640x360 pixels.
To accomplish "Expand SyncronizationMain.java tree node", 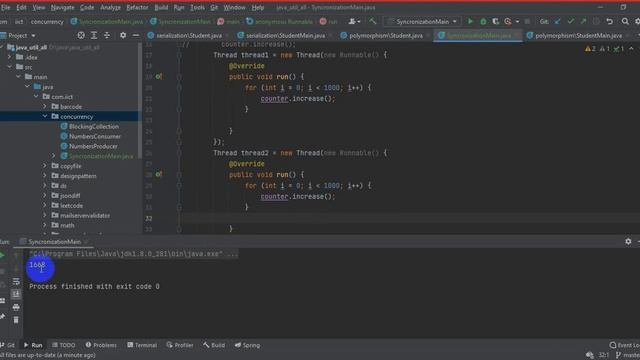I will 53,156.
